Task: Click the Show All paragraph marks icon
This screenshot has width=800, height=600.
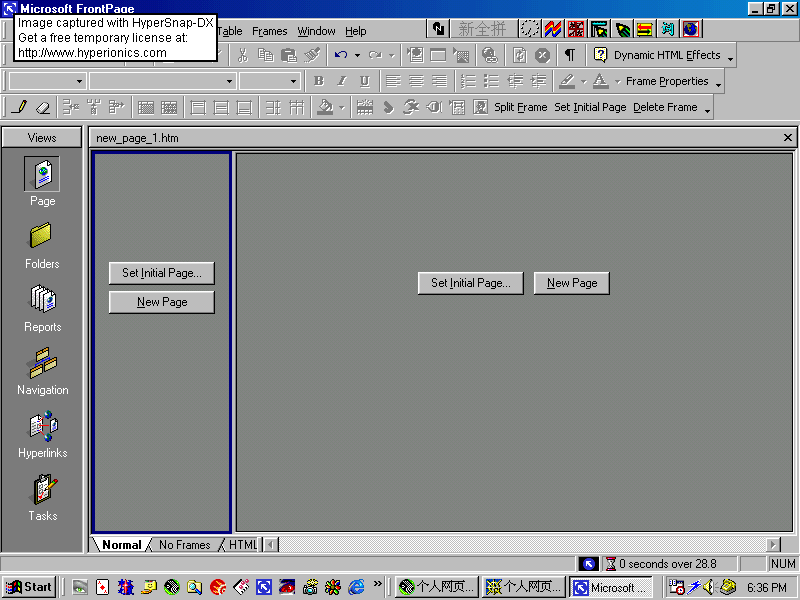Action: [569, 55]
